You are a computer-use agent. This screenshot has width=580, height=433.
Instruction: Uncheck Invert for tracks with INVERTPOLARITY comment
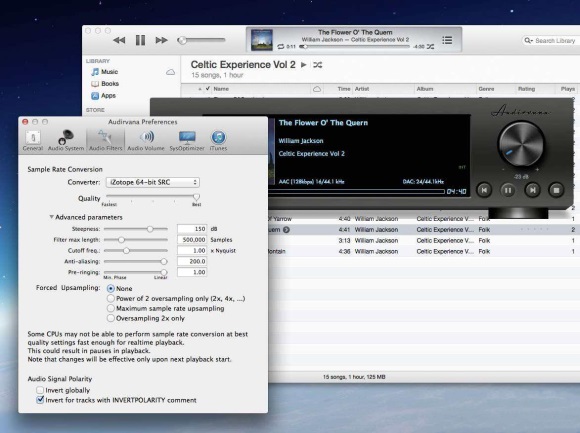(40, 400)
